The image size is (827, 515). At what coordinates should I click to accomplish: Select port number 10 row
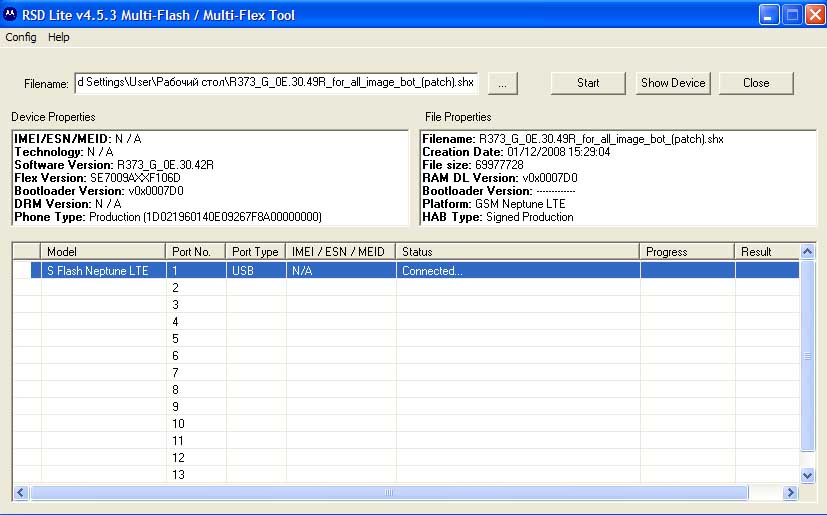pyautogui.click(x=406, y=424)
